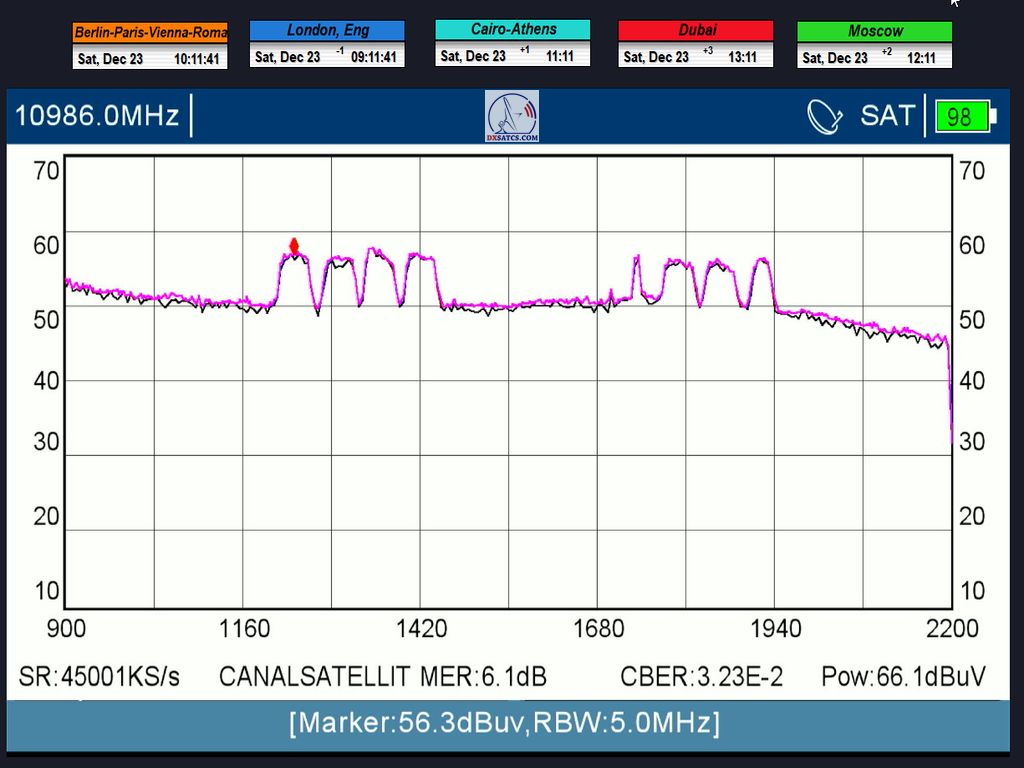Select the orange Berlin-Paris-Vienna-Roma clock label

[x=150, y=33]
